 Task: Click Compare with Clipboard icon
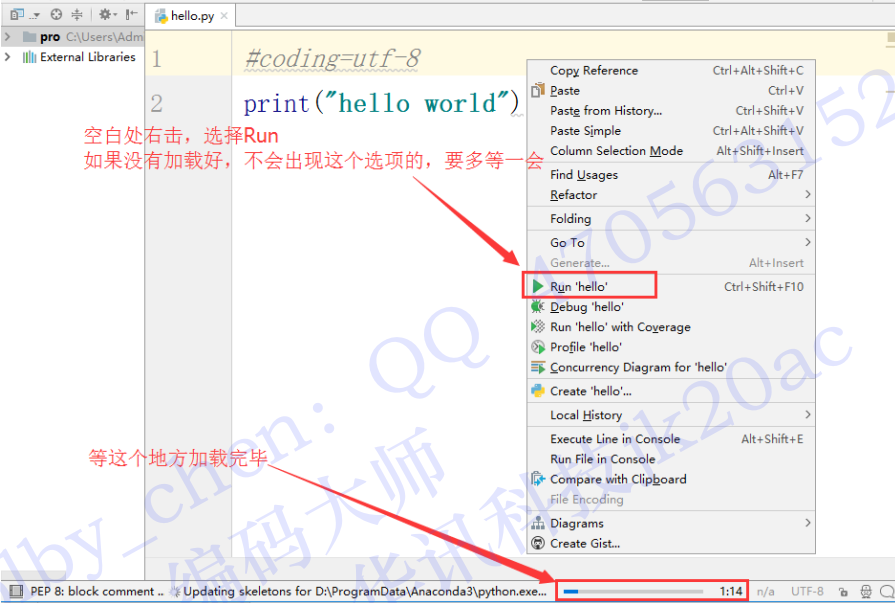click(538, 479)
